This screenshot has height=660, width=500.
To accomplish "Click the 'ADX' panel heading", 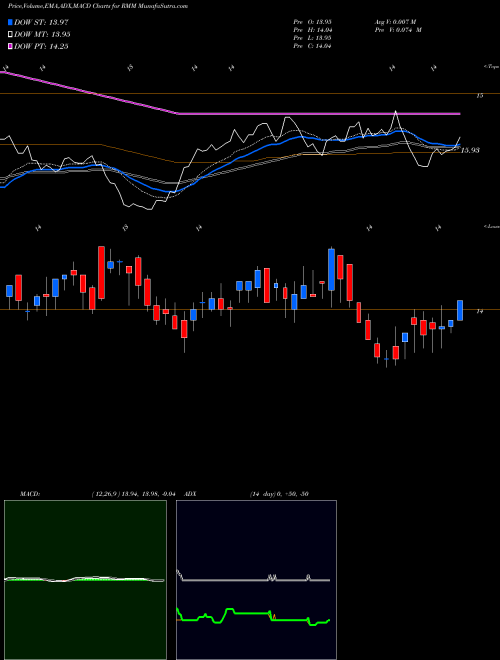I will [x=191, y=494].
